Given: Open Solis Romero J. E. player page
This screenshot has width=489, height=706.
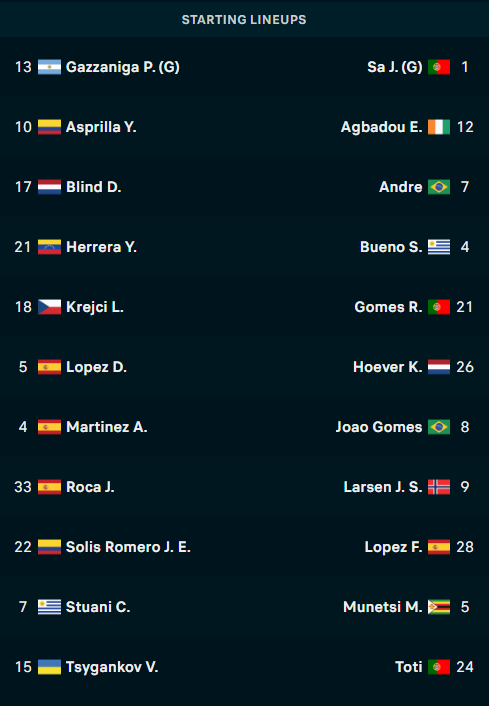Looking at the screenshot, I should 128,547.
